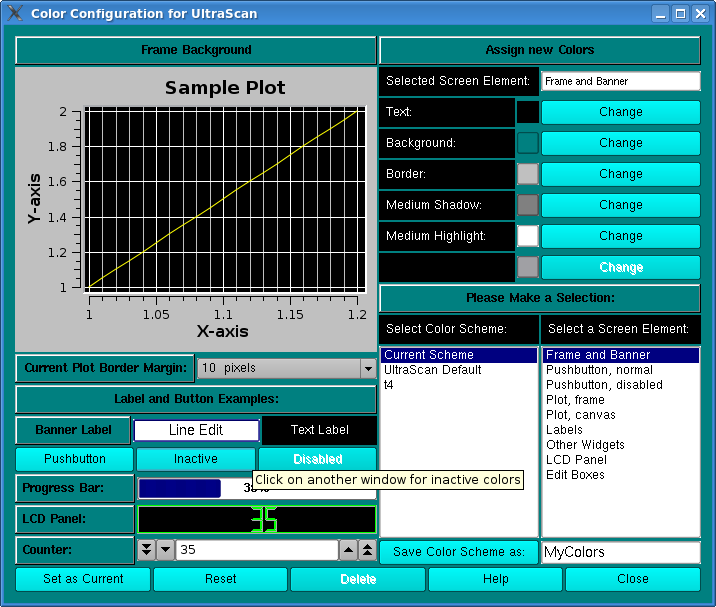Click the Set as Current button

83,579
